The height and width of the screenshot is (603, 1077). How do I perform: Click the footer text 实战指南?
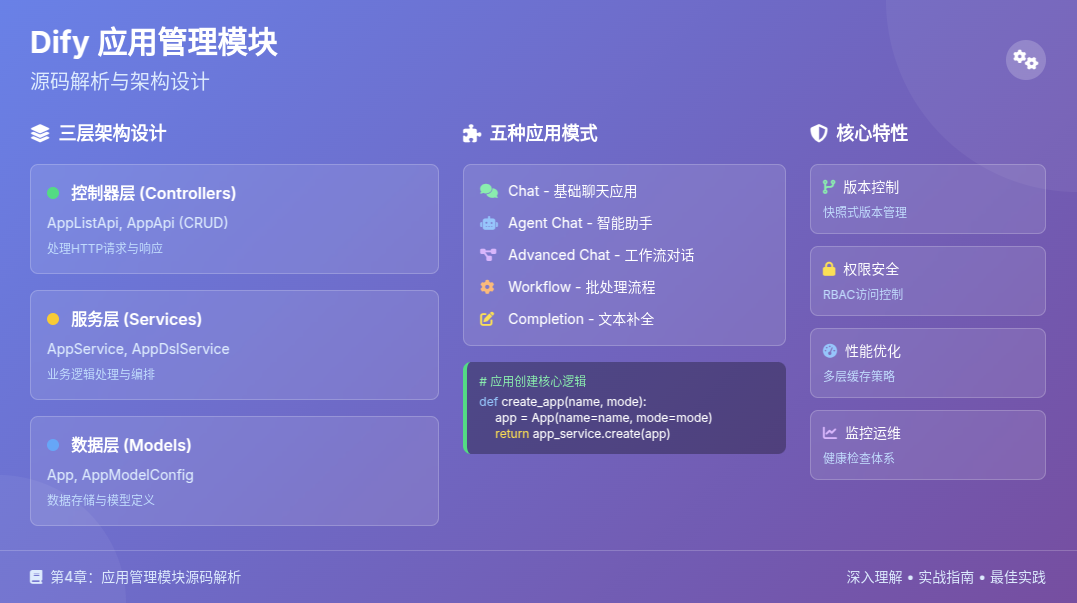946,577
